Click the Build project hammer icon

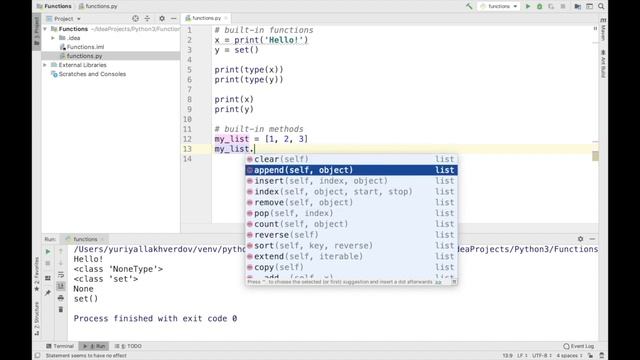[x=469, y=6]
